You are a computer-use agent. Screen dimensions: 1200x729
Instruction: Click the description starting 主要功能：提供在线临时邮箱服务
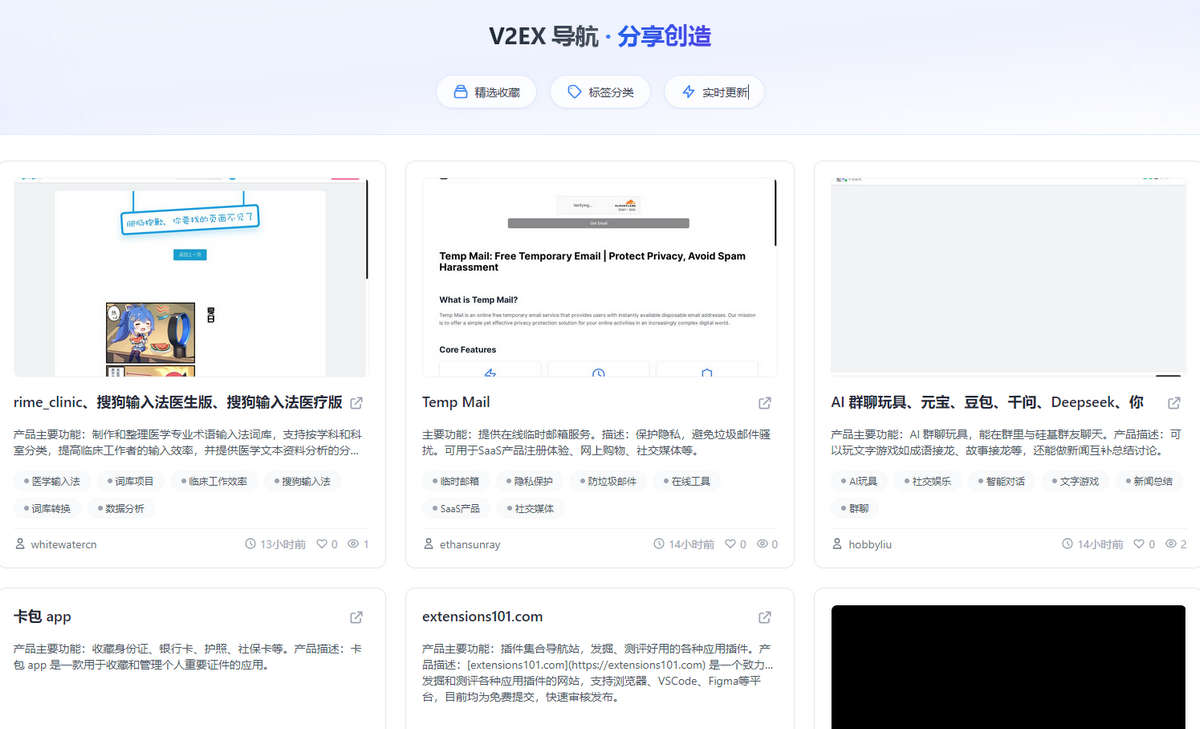point(596,443)
